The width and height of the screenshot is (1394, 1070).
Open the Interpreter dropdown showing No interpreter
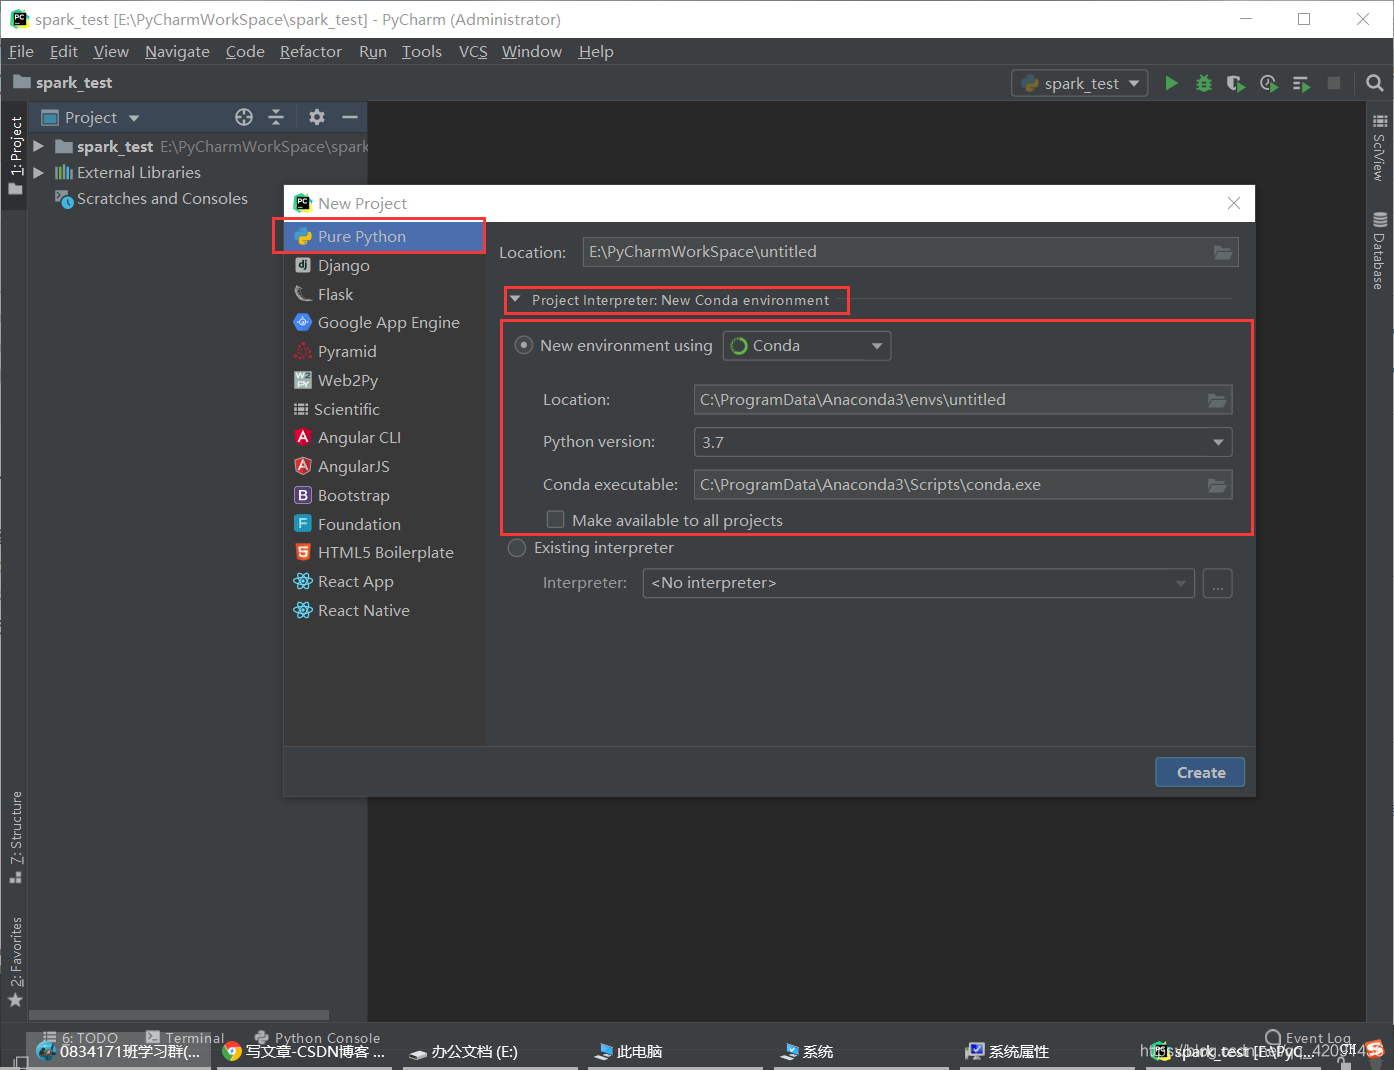pyautogui.click(x=918, y=583)
